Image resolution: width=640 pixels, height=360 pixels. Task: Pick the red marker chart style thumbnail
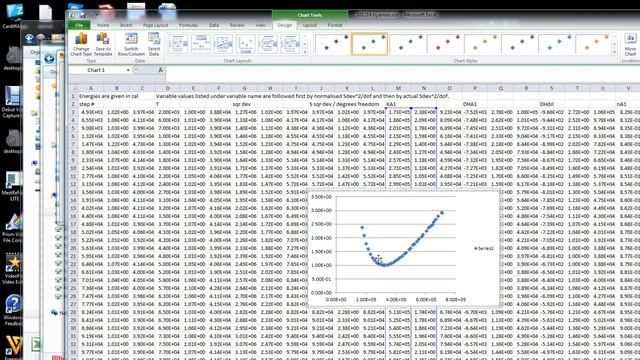point(445,44)
